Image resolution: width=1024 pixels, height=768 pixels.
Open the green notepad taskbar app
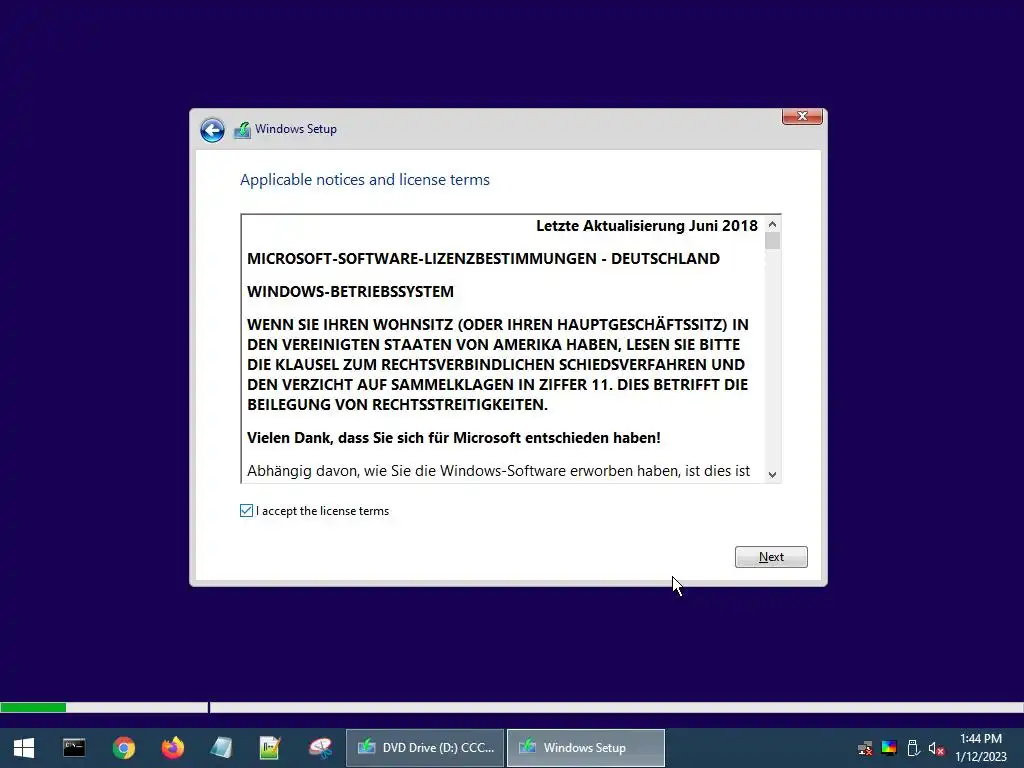click(270, 748)
